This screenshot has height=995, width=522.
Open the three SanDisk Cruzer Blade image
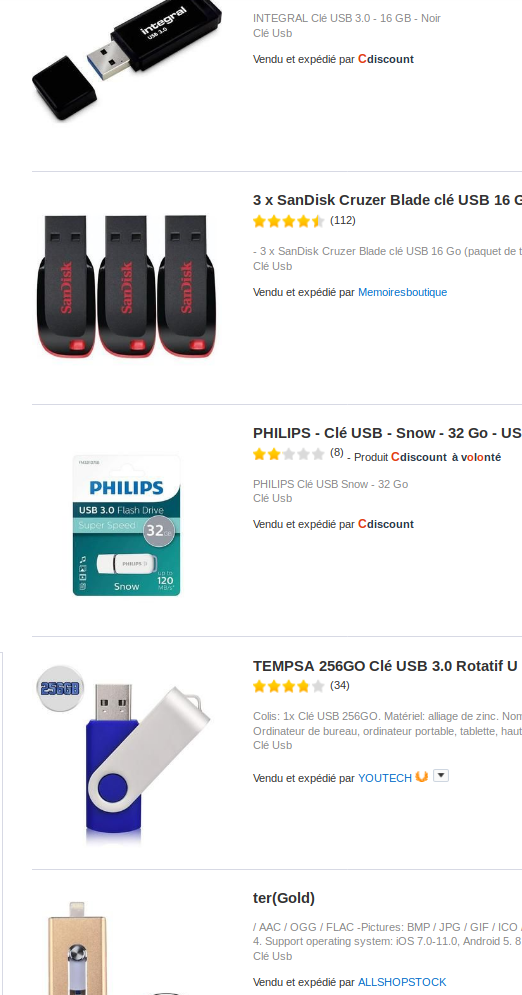point(126,285)
